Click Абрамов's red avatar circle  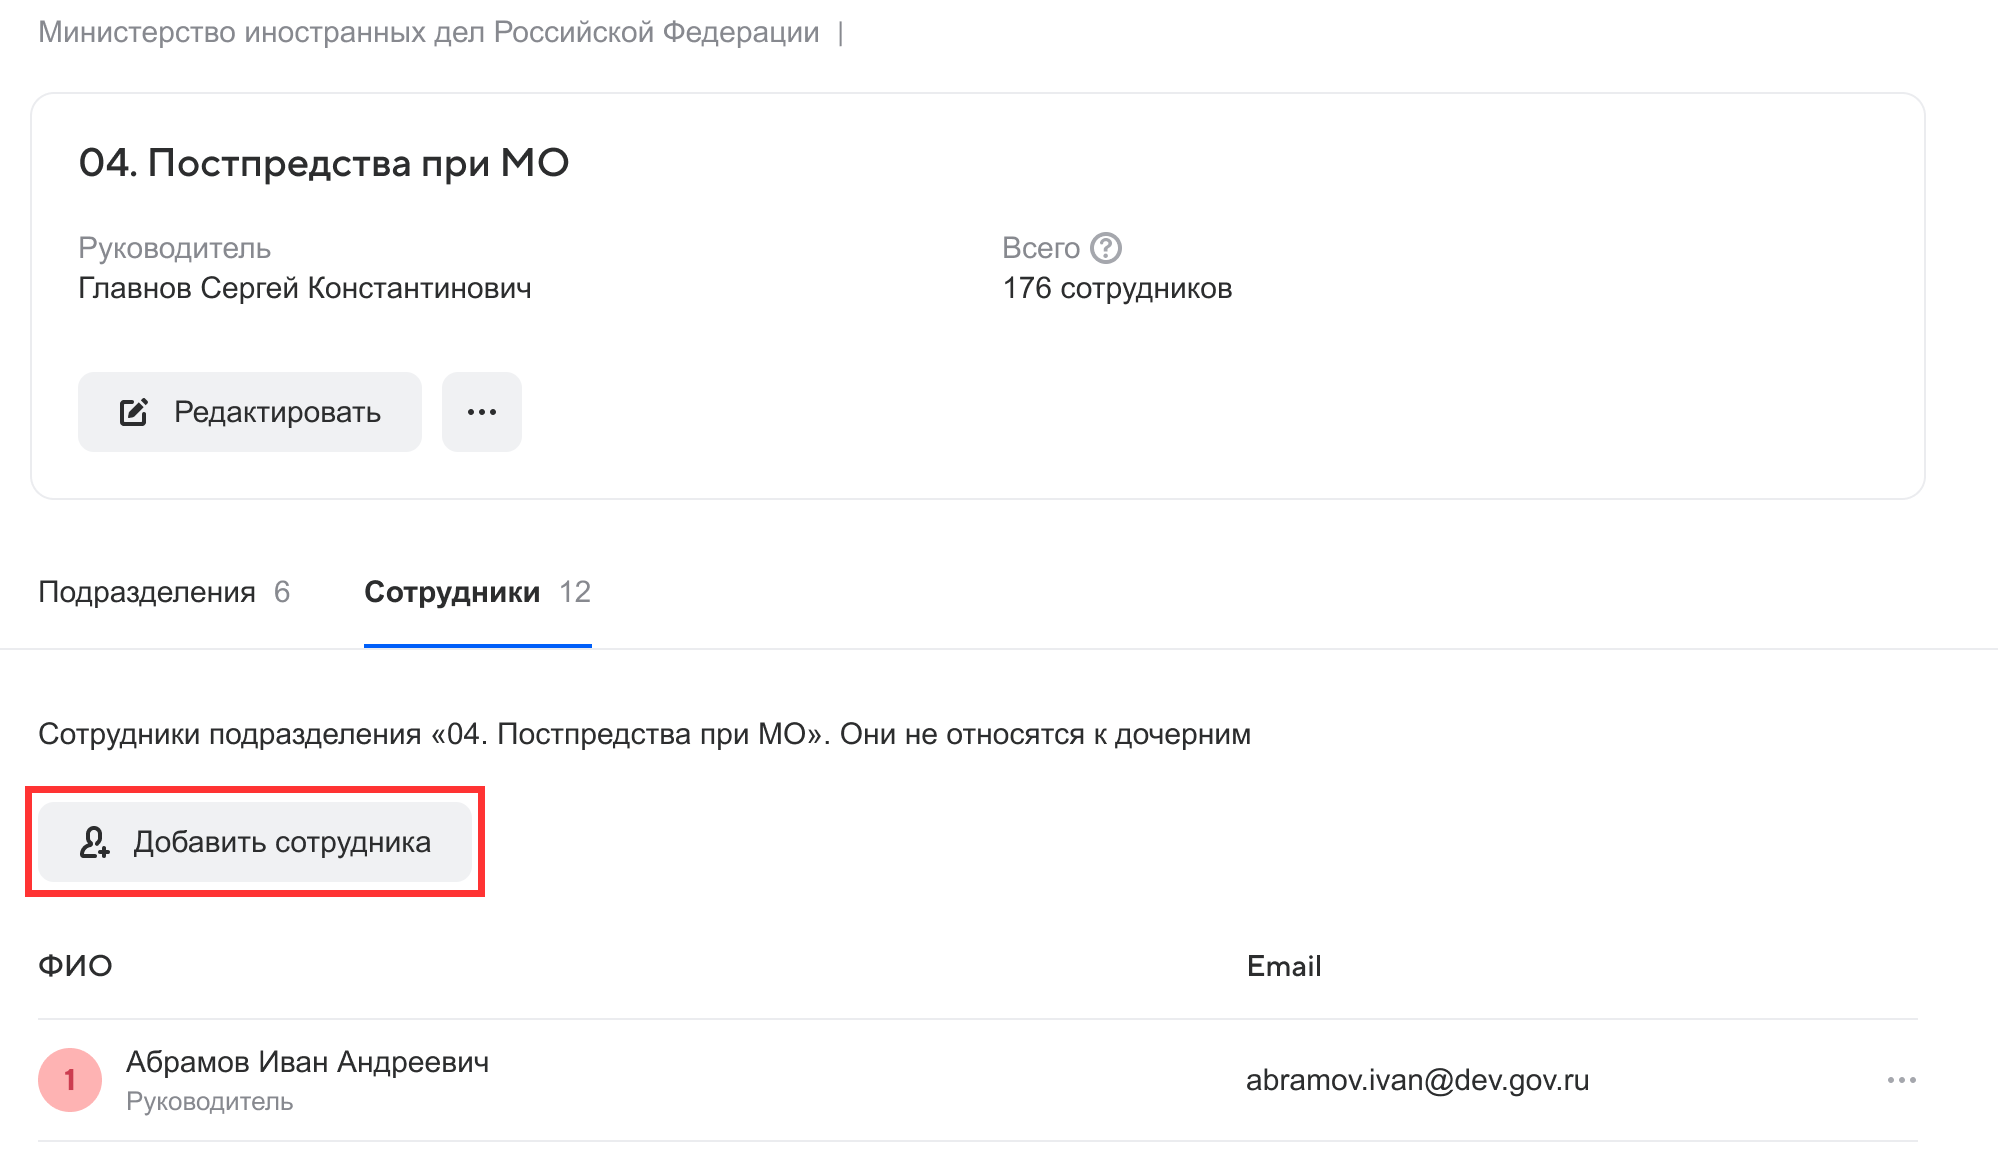[x=70, y=1080]
